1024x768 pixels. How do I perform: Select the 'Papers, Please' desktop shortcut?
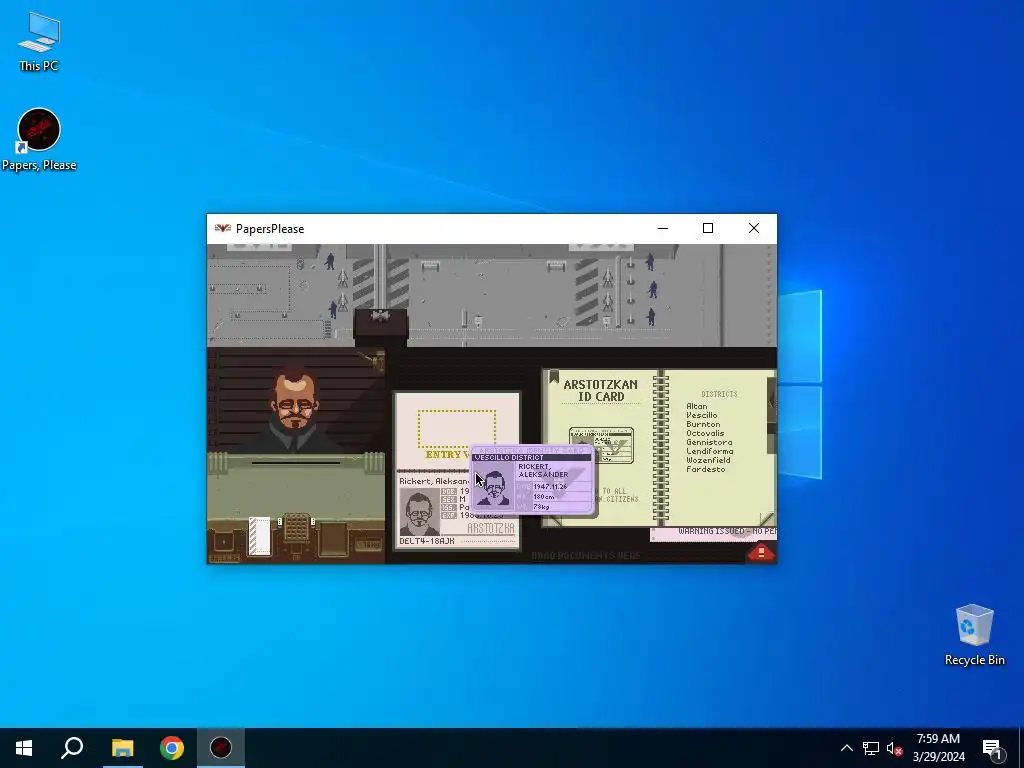click(x=39, y=140)
